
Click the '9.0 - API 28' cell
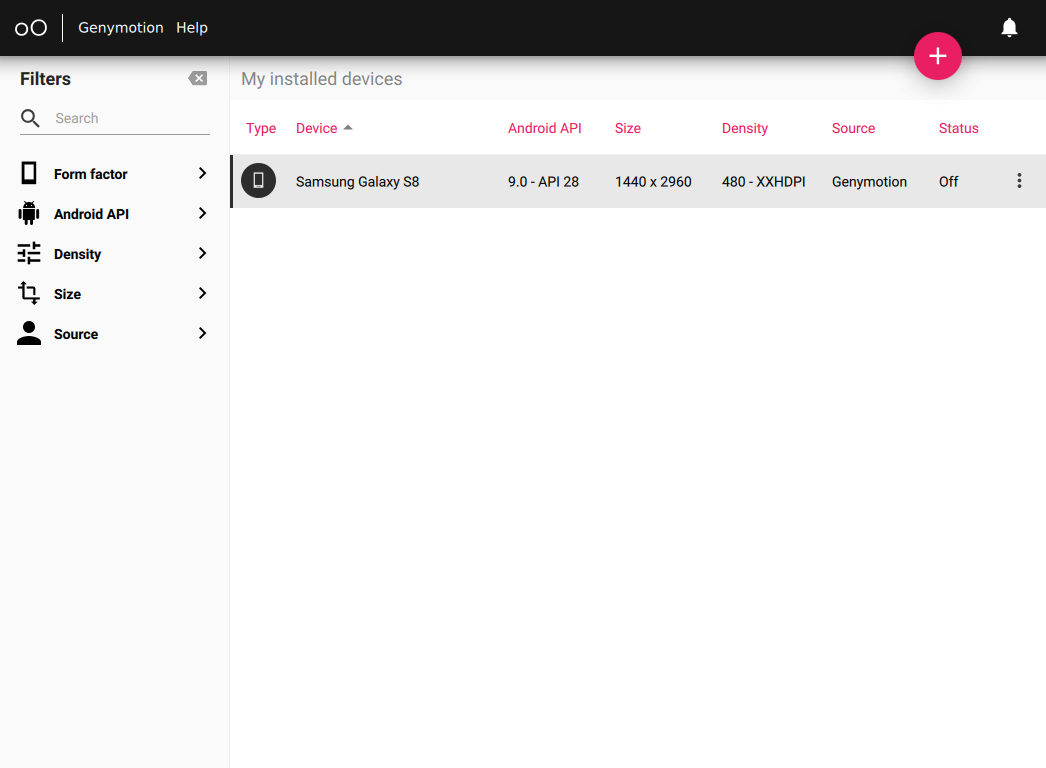543,181
